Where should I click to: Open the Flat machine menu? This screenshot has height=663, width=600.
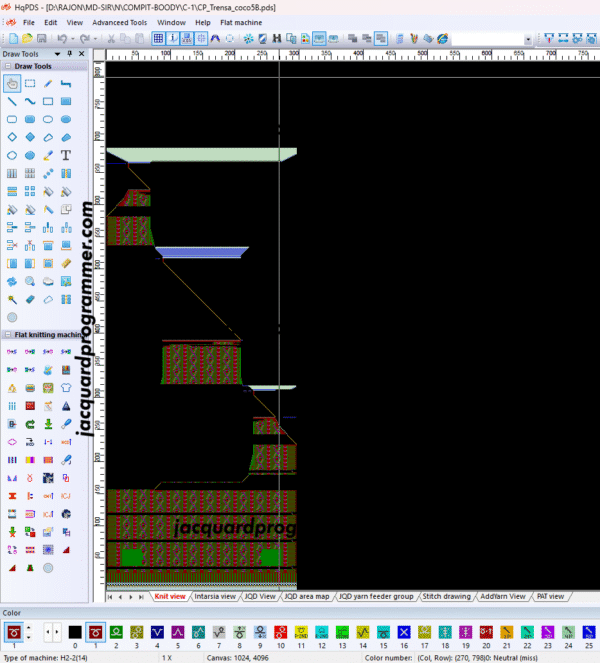coord(242,22)
